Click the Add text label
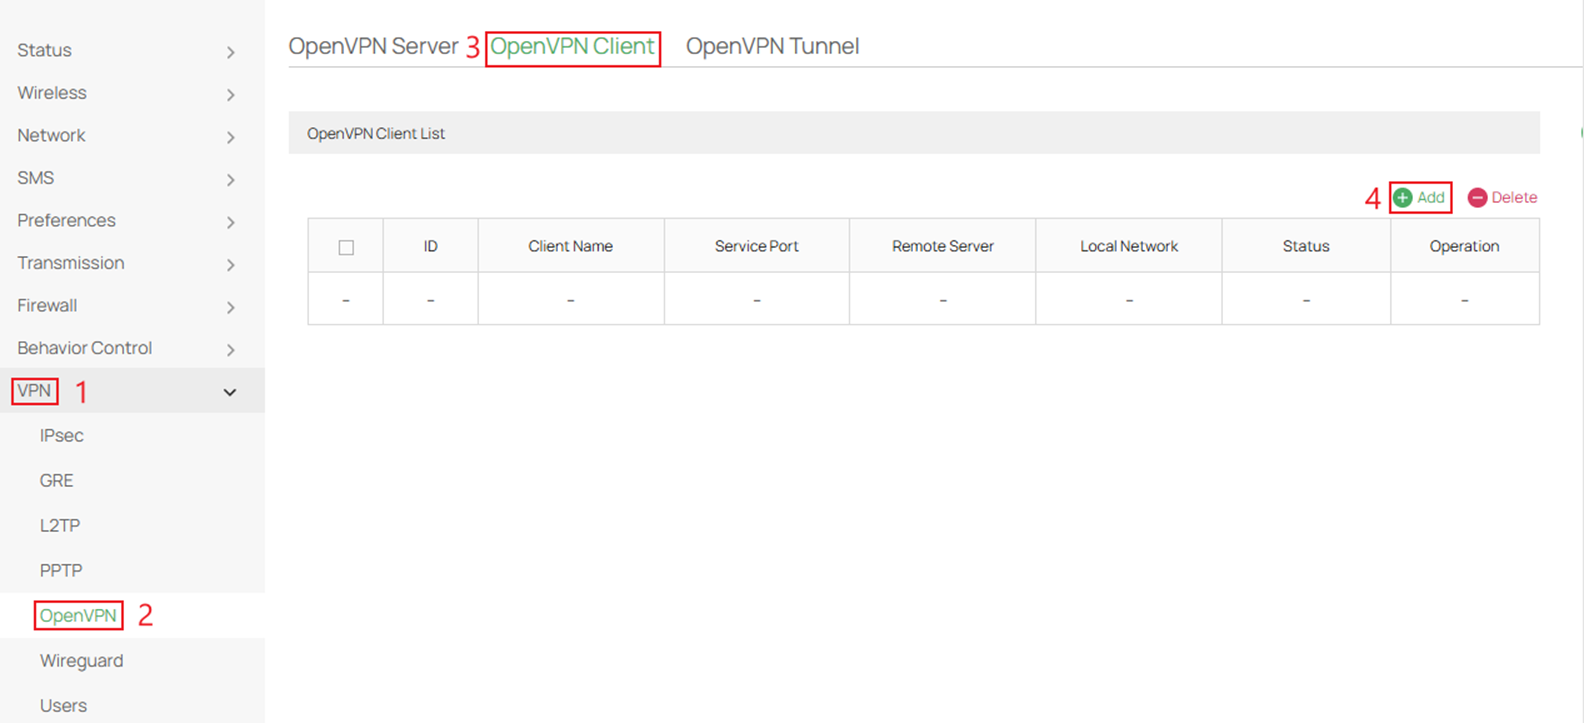This screenshot has height=723, width=1584. click(1431, 198)
